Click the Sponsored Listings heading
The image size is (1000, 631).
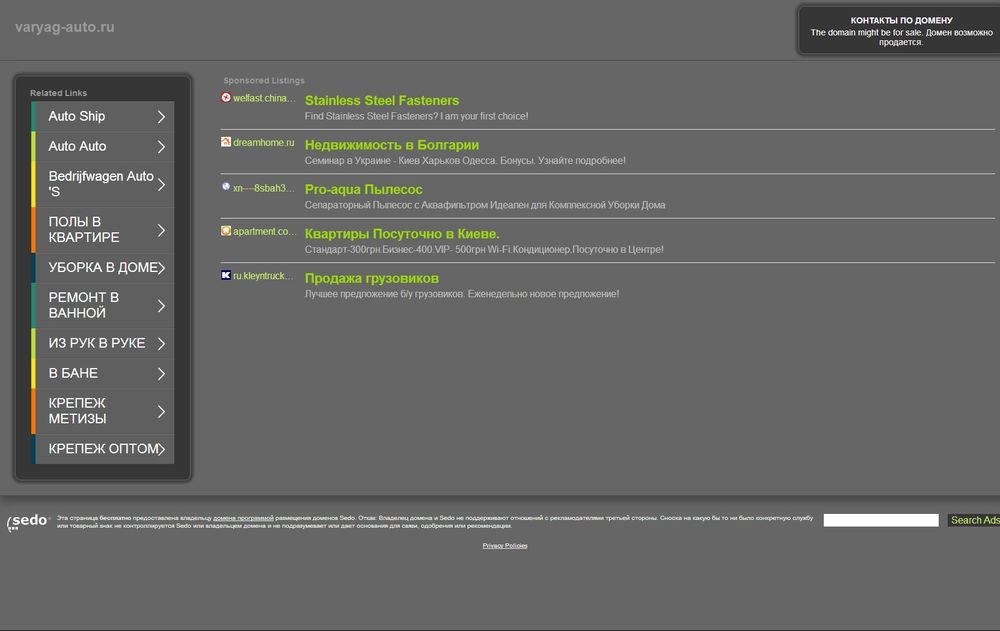[264, 80]
